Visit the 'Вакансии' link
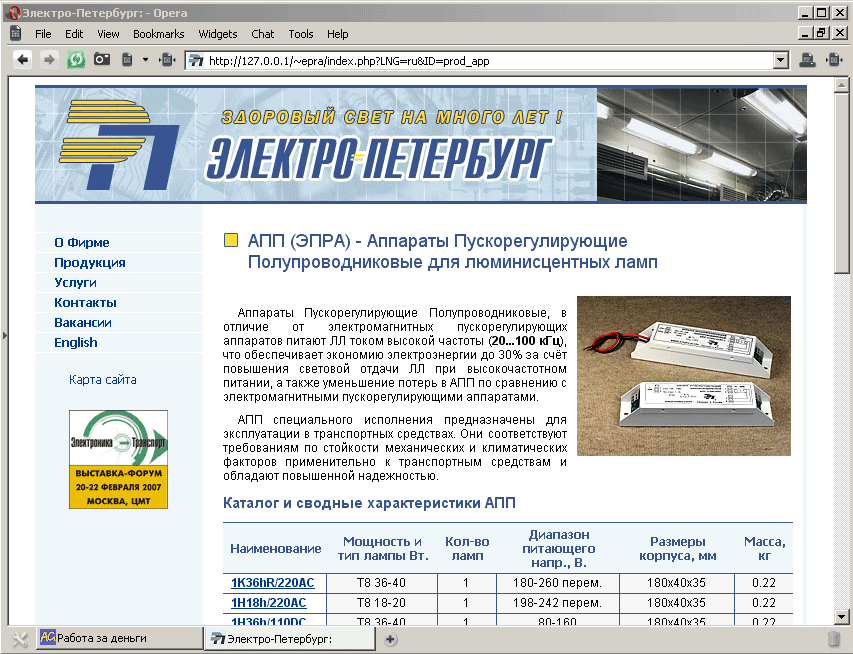 (83, 323)
